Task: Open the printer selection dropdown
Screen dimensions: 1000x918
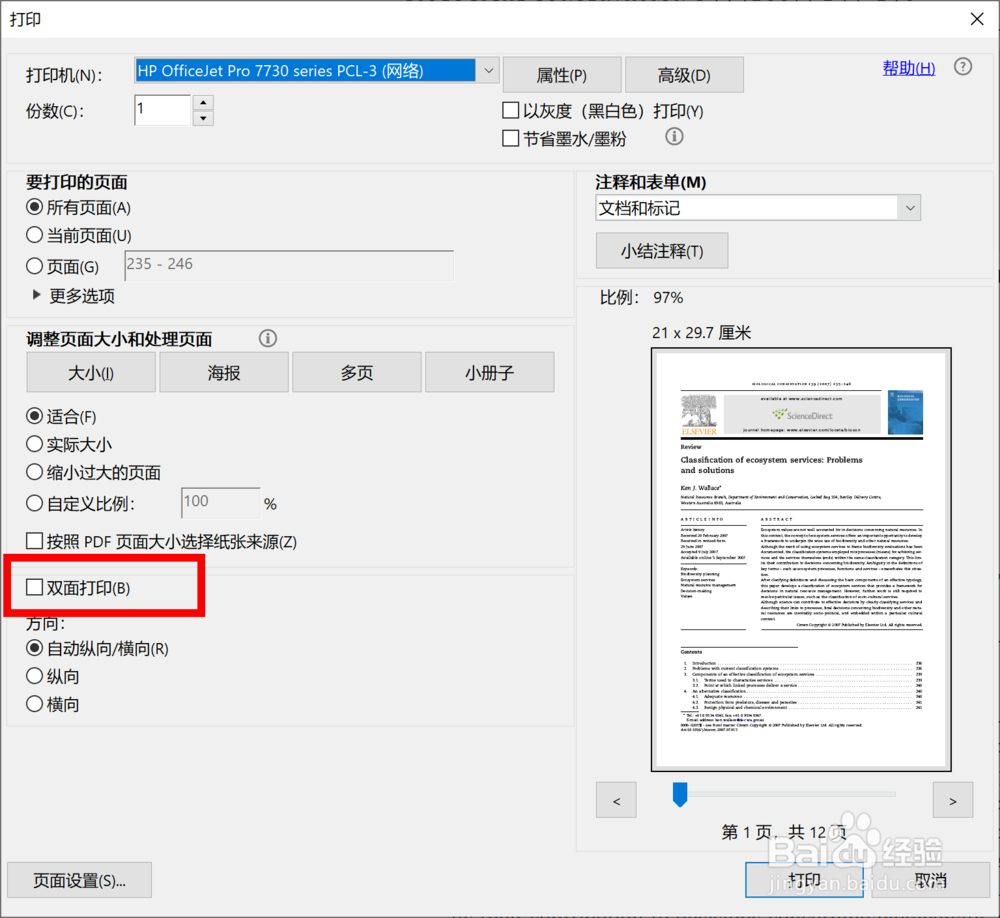Action: (488, 70)
